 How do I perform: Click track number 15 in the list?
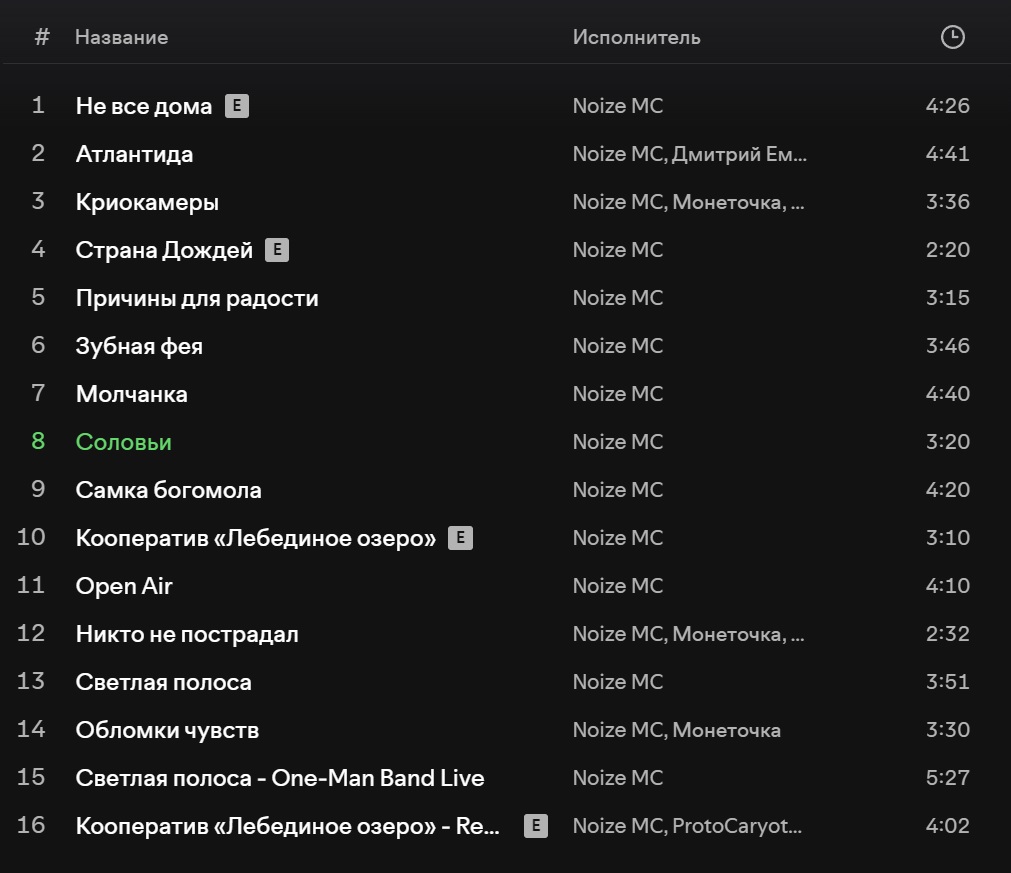point(31,778)
